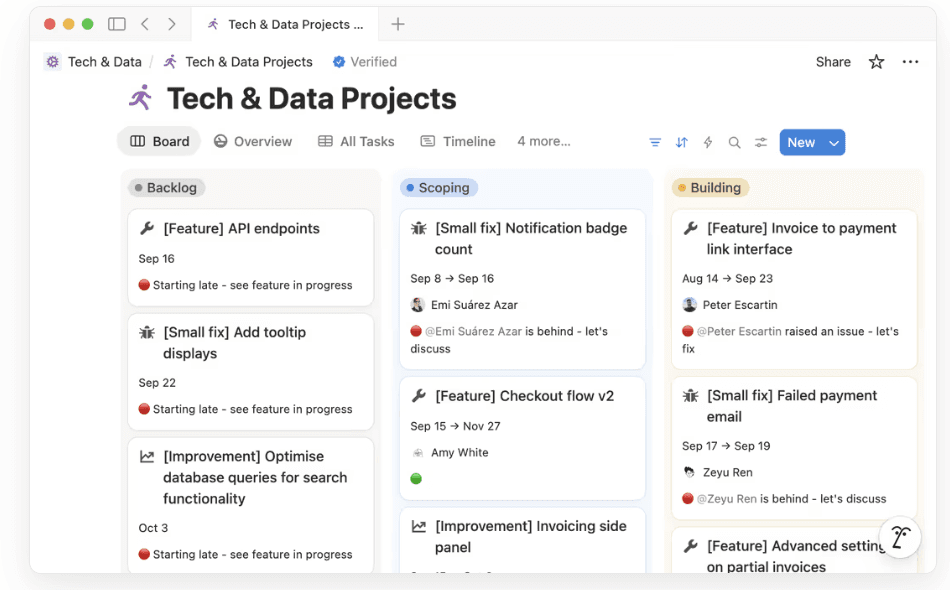This screenshot has height=590, width=950.
Task: Switch to the Overview tab
Action: 253,141
